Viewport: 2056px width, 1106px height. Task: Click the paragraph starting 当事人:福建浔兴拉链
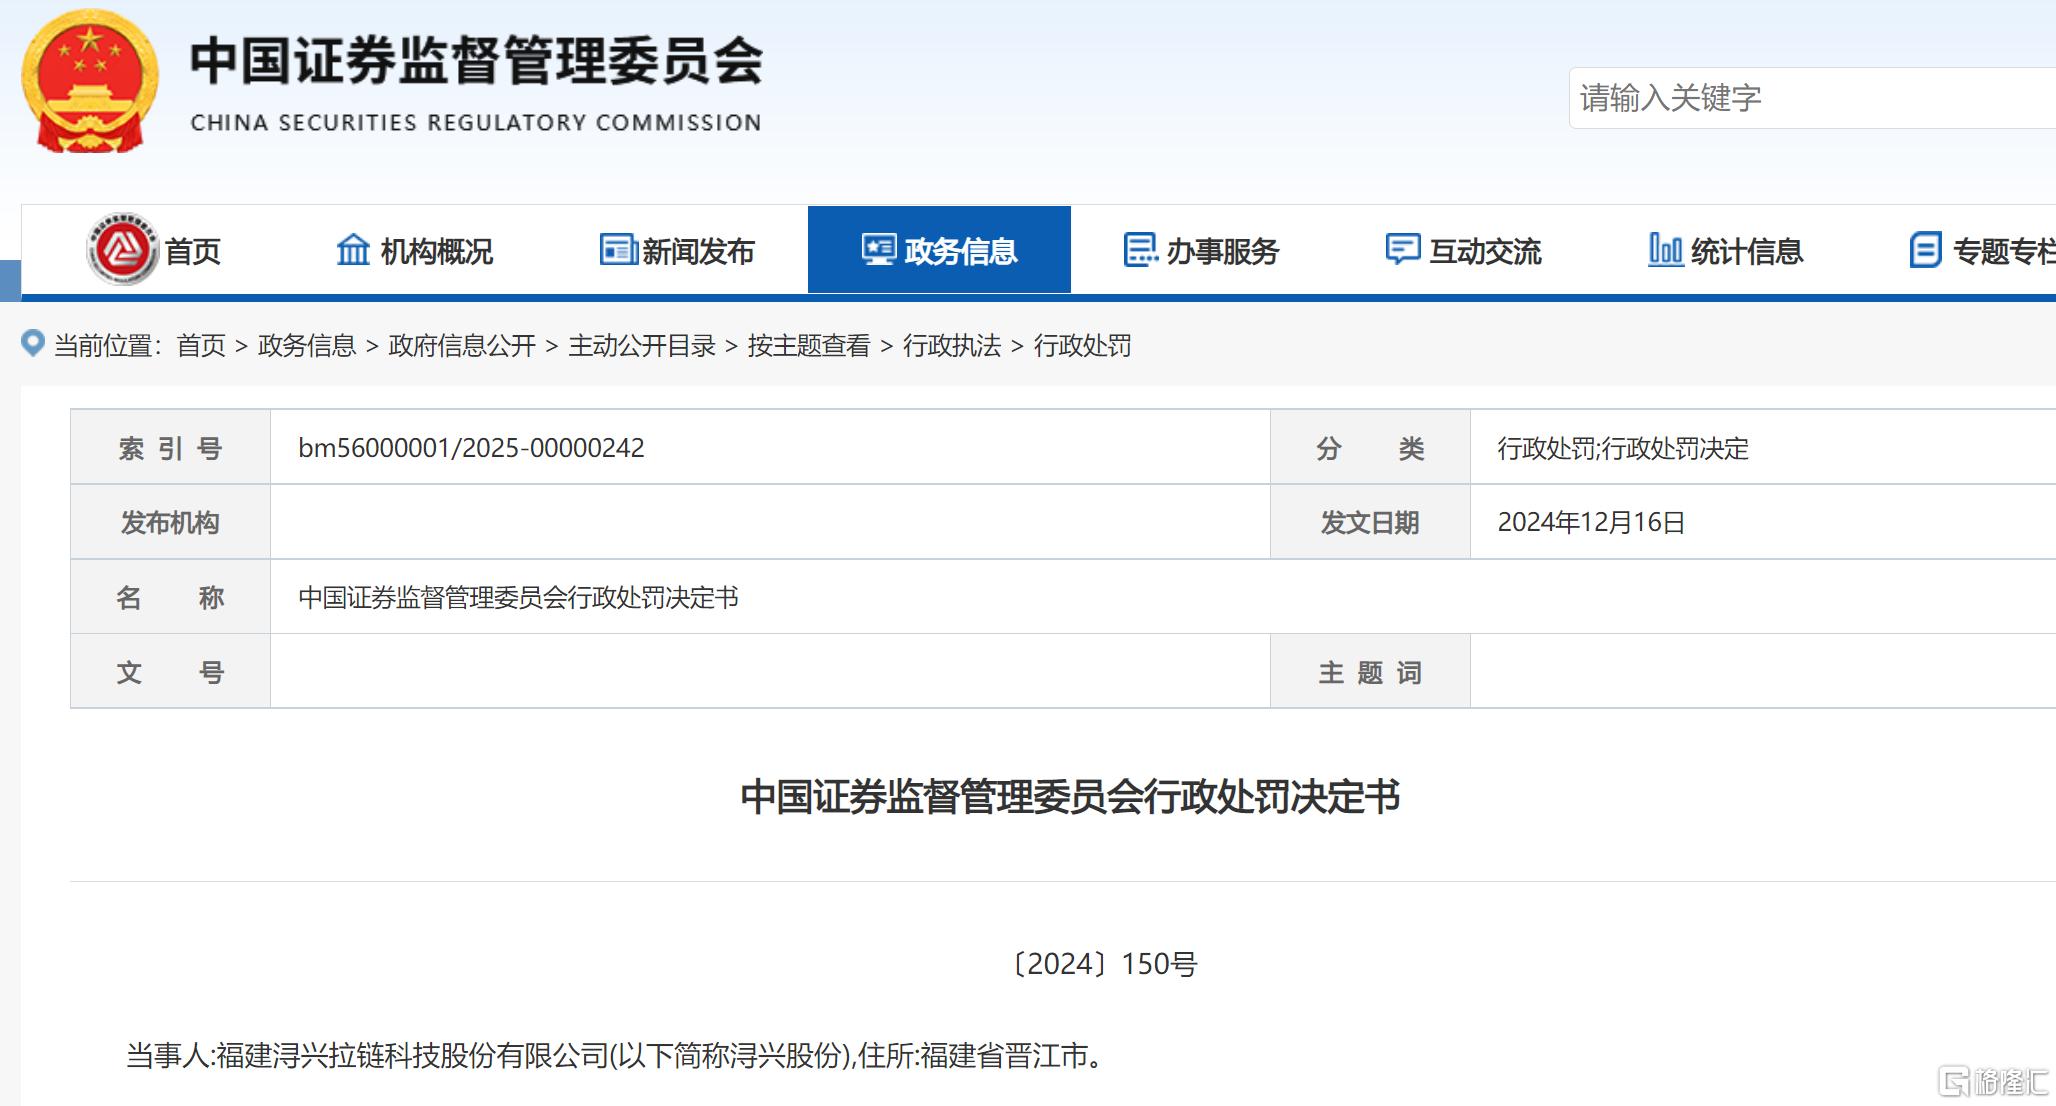615,1055
